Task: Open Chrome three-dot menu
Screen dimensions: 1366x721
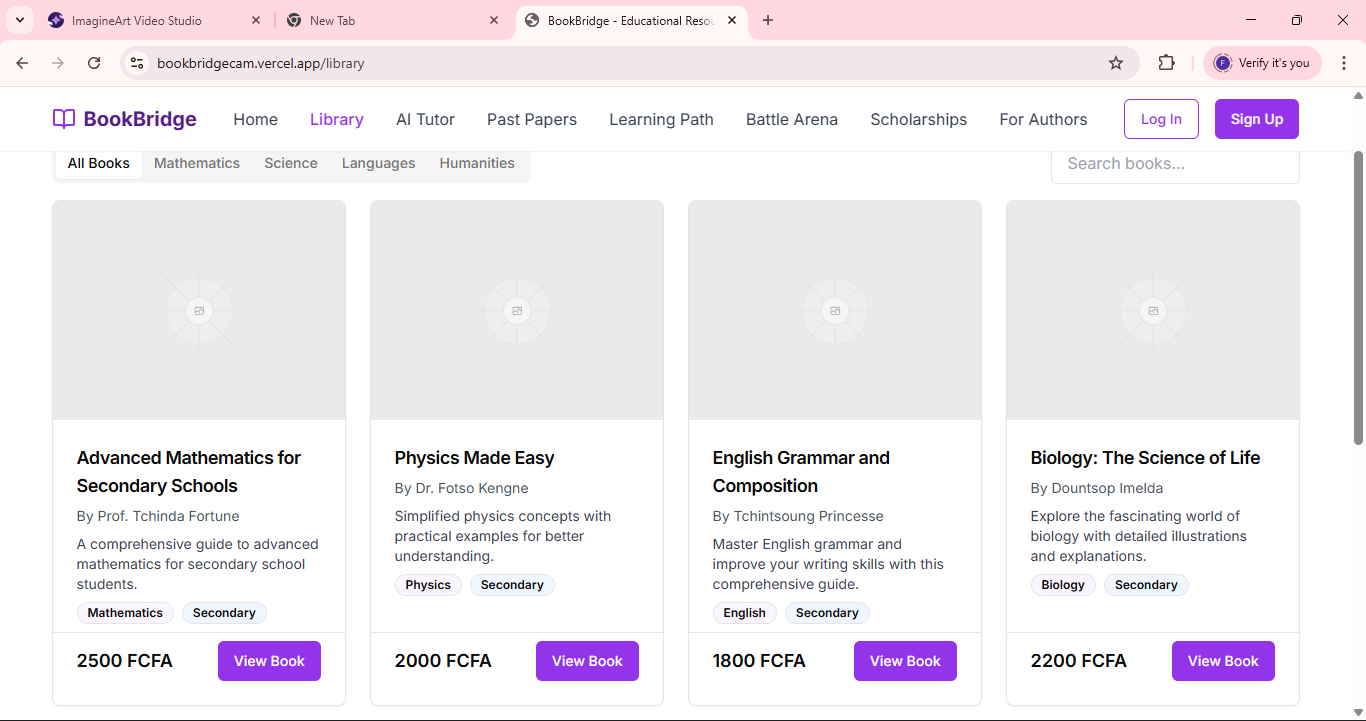Action: tap(1344, 63)
